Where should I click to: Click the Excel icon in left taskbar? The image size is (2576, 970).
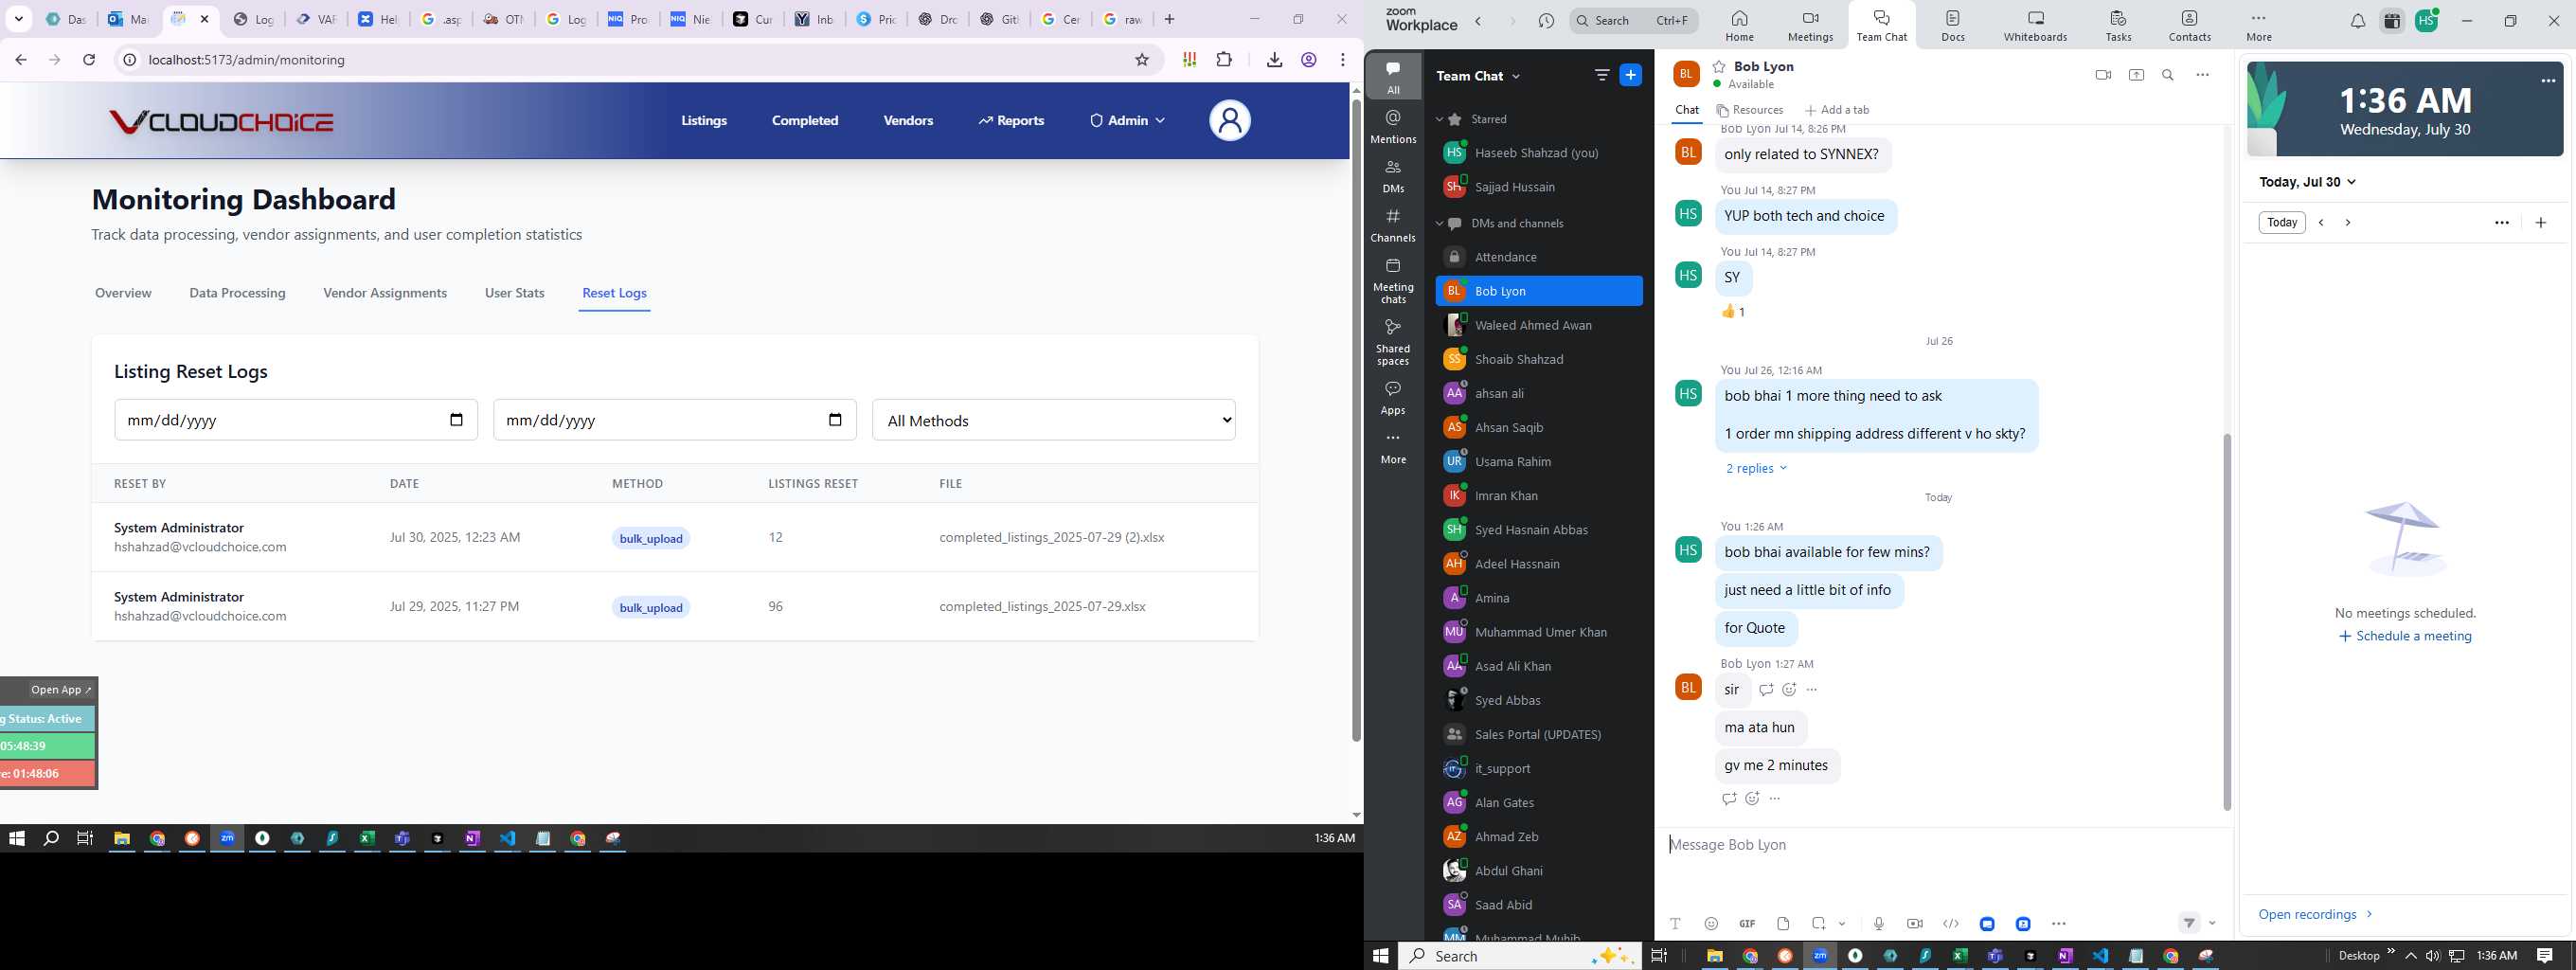coord(367,839)
